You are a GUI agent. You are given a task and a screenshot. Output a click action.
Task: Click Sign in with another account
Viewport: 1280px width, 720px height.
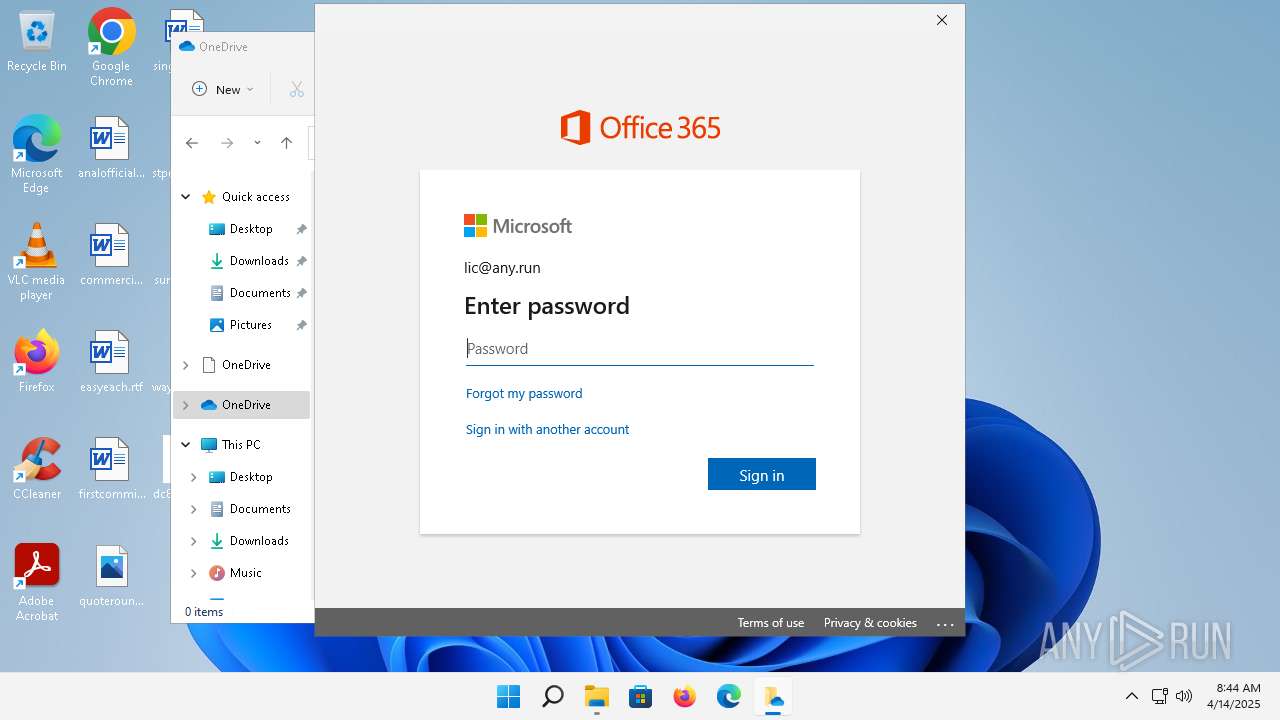pyautogui.click(x=547, y=429)
